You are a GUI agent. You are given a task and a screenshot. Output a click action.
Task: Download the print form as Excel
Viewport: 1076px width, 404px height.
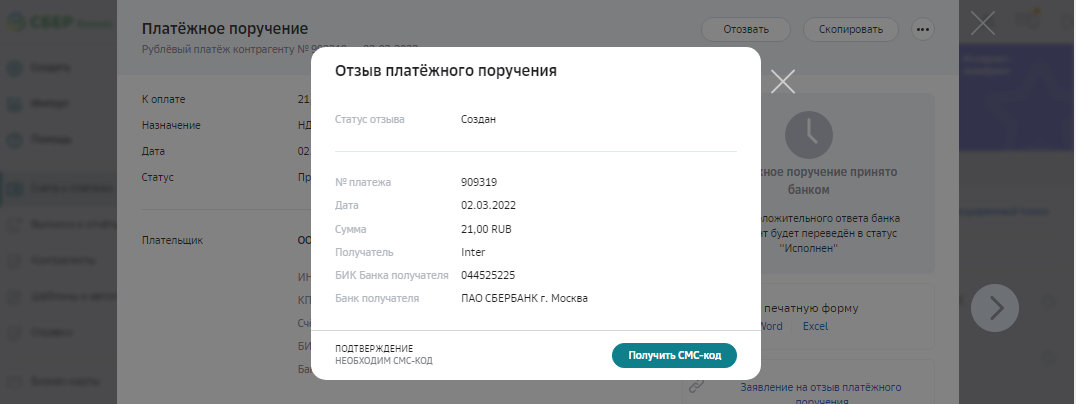click(x=815, y=326)
